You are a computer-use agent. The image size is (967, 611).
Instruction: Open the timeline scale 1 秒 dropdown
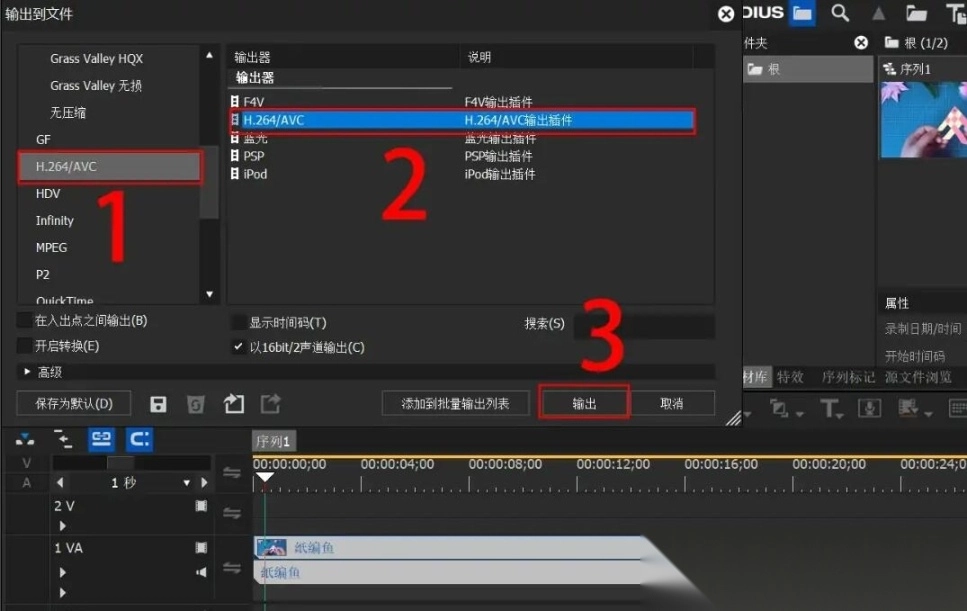pos(187,483)
